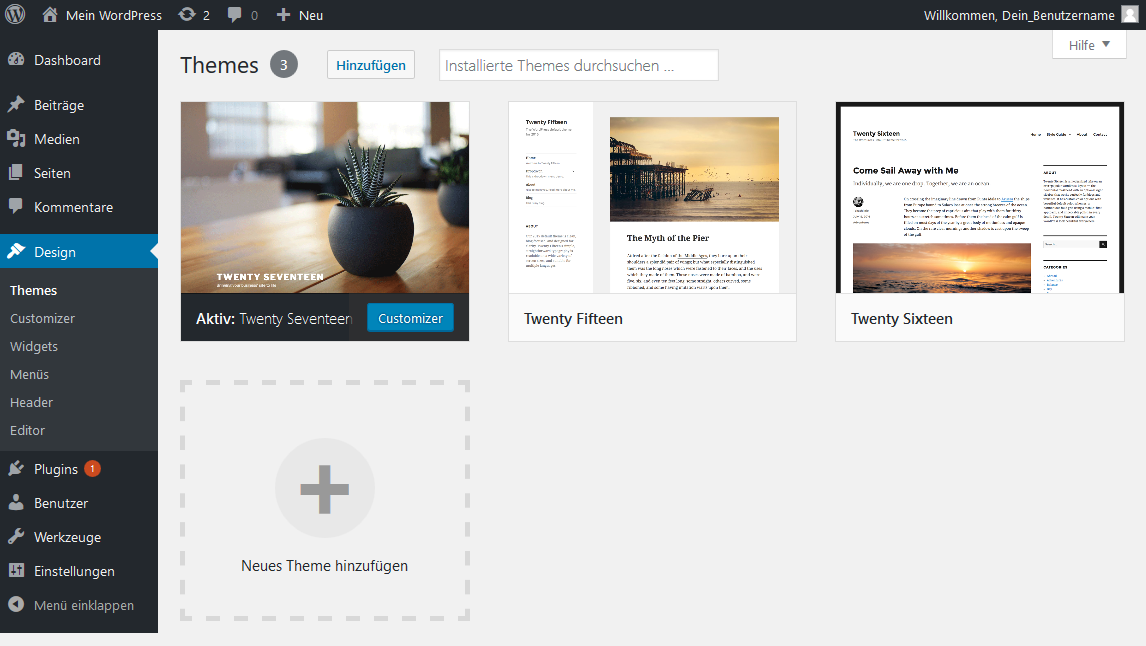Open the Dashboard menu item
The width and height of the screenshot is (1146, 646).
(79, 60)
